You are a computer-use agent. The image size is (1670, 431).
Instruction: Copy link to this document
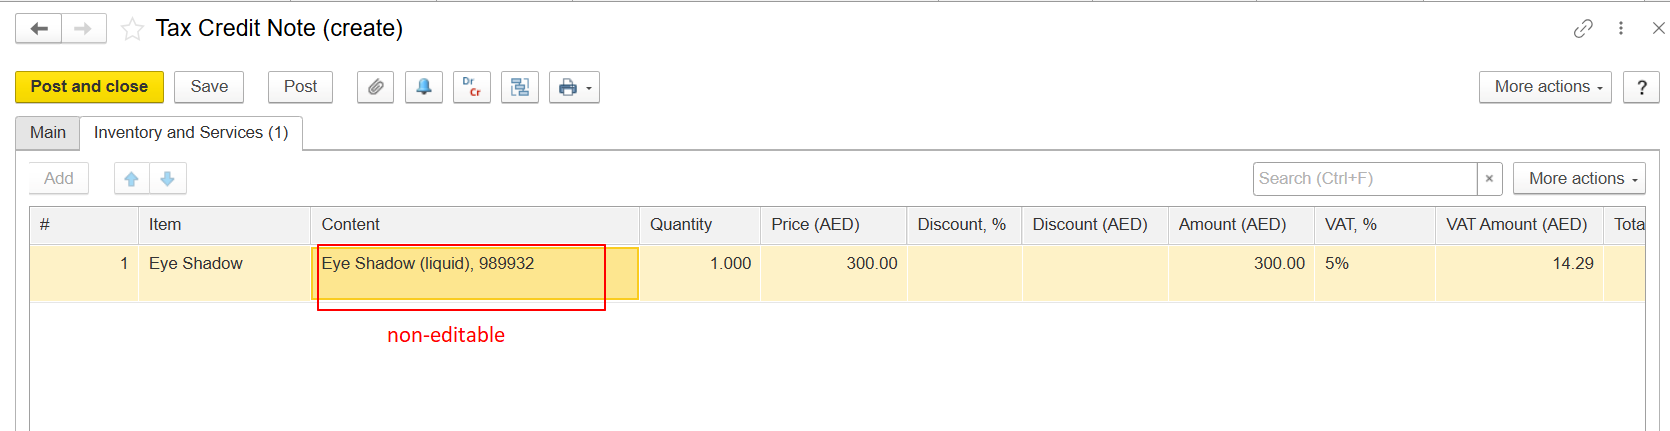(x=1583, y=29)
